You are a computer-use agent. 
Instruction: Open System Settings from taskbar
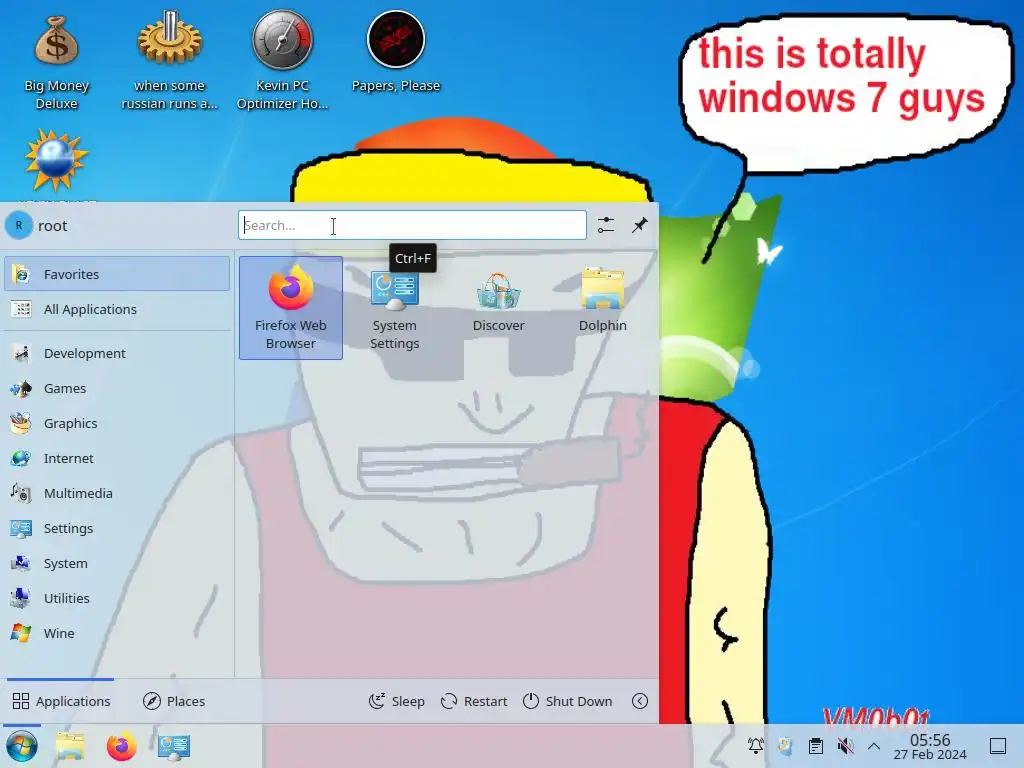click(x=174, y=746)
